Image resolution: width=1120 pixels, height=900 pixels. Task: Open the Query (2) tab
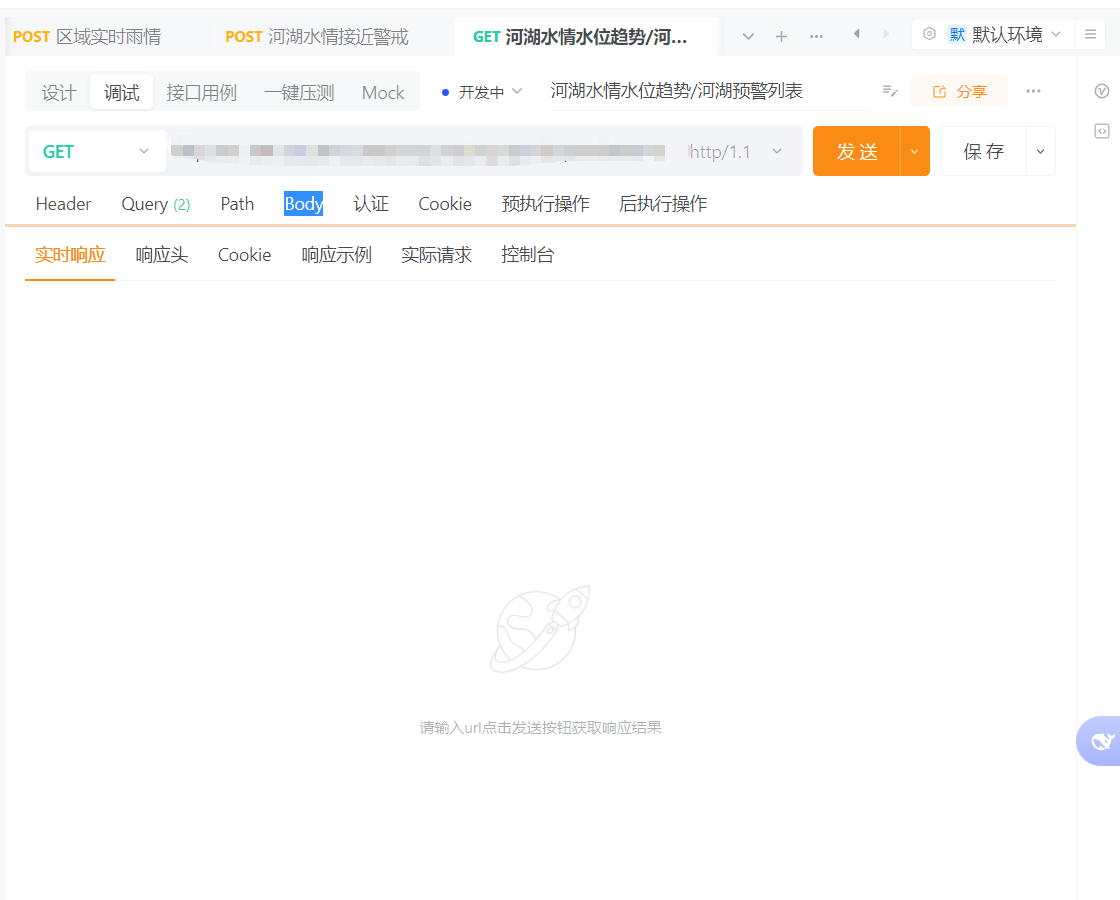tap(156, 204)
